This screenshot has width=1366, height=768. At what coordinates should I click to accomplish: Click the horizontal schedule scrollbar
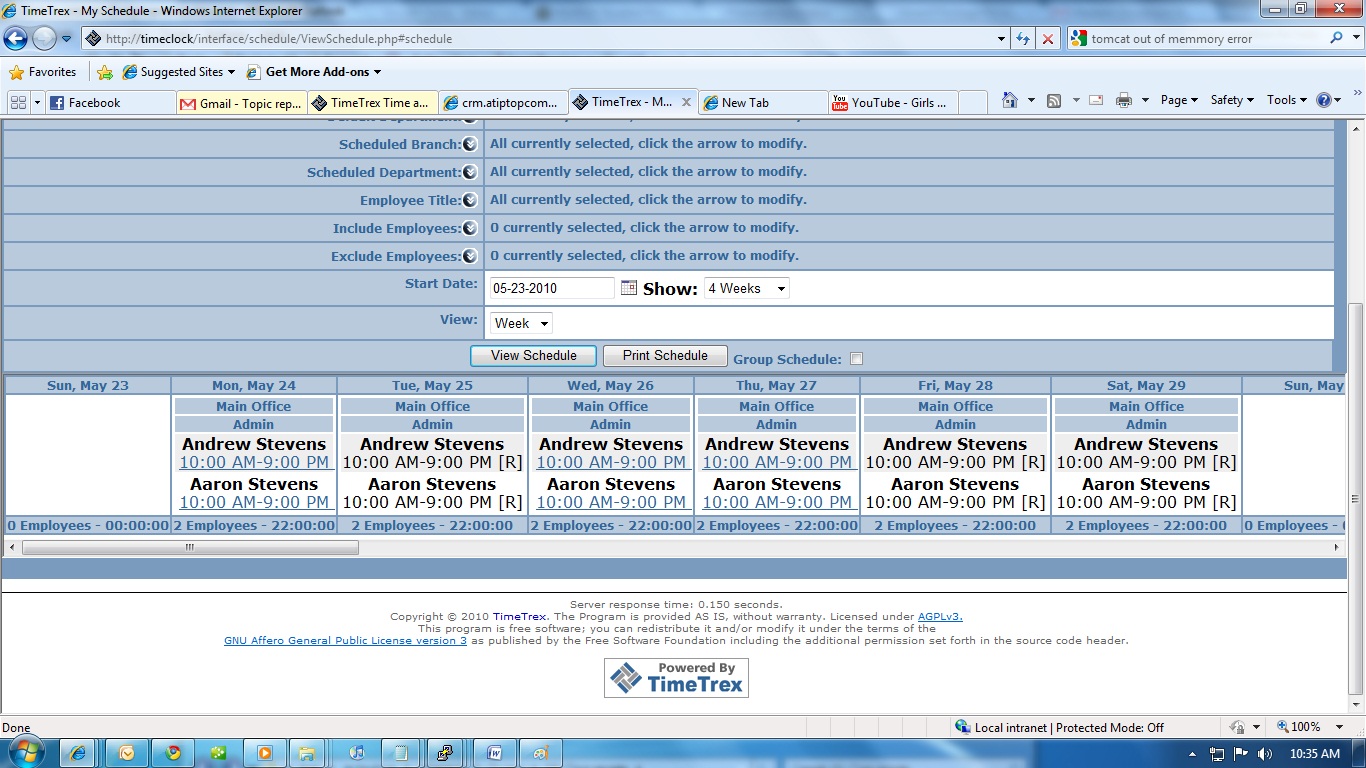pos(190,547)
